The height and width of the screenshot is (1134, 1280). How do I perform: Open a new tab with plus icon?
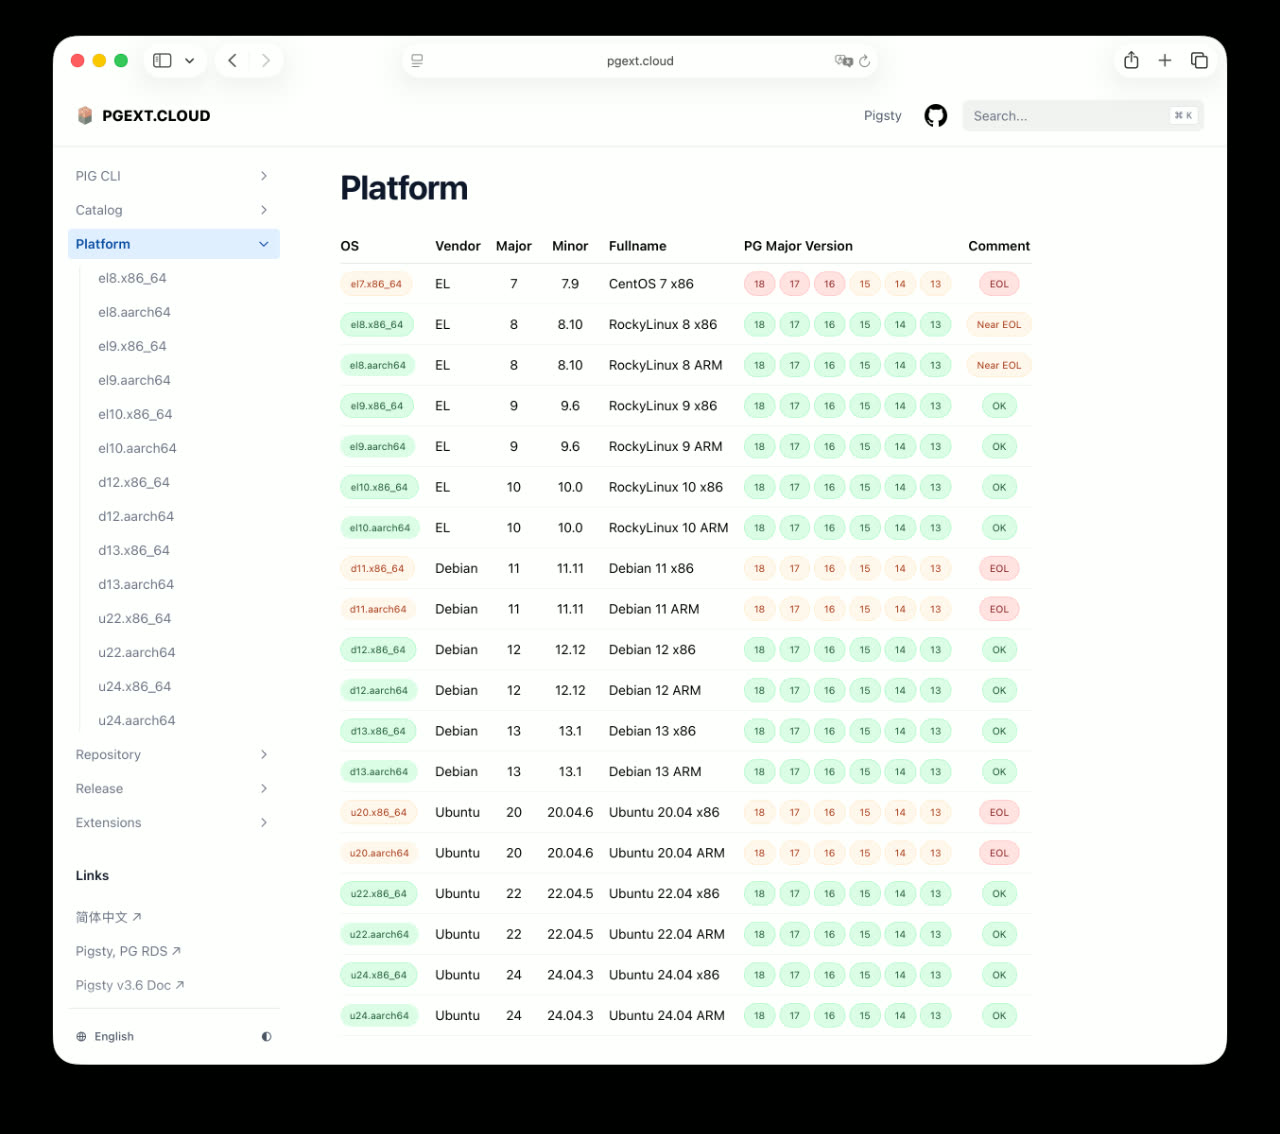(1165, 61)
